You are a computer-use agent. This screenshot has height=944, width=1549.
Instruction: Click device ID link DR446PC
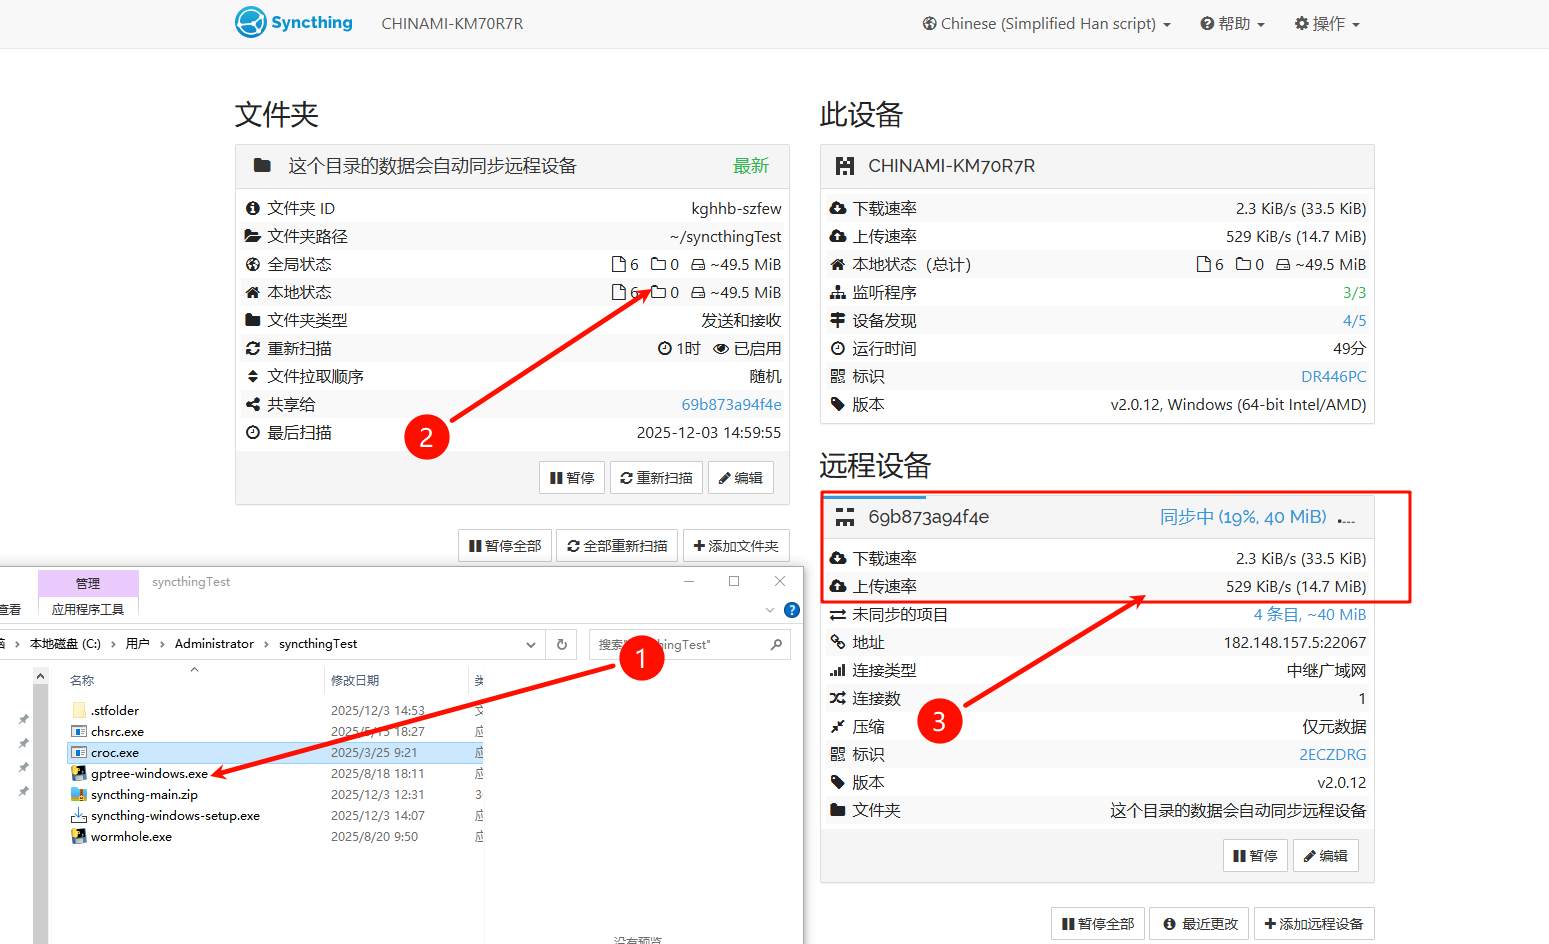[x=1333, y=377]
